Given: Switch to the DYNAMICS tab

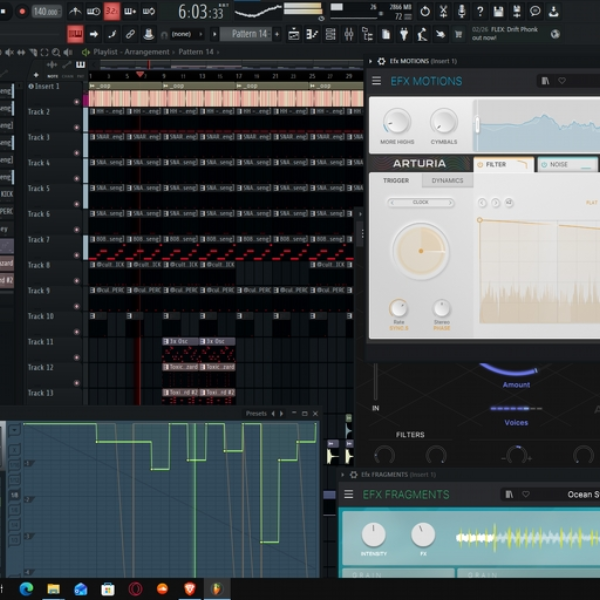Looking at the screenshot, I should (447, 180).
